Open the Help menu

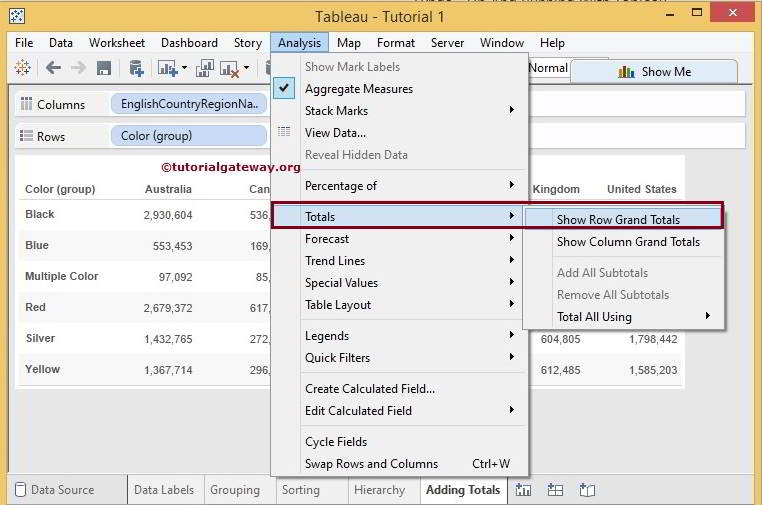552,43
